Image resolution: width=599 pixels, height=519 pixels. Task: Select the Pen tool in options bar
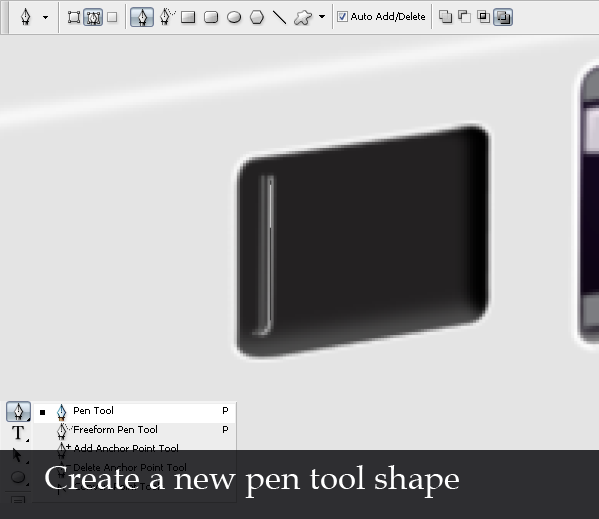[x=142, y=17]
